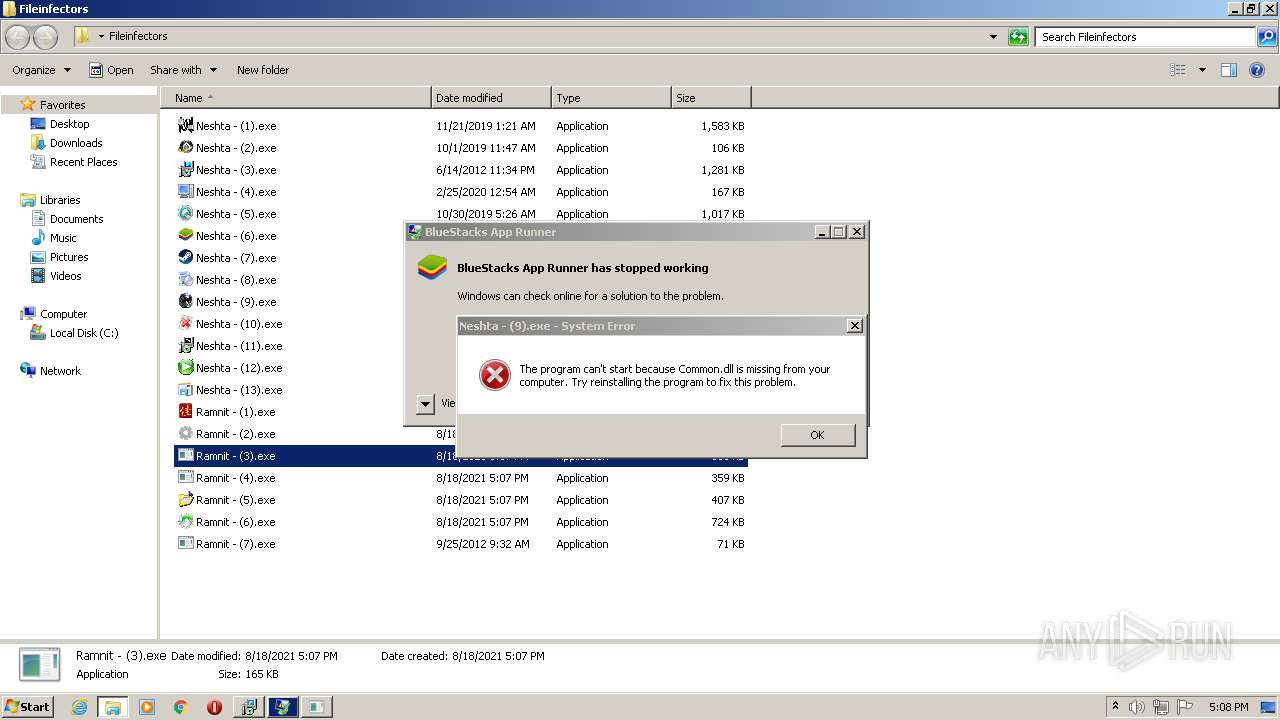Image resolution: width=1280 pixels, height=720 pixels.
Task: Open the volume speaker tray icon
Action: coord(1137,707)
